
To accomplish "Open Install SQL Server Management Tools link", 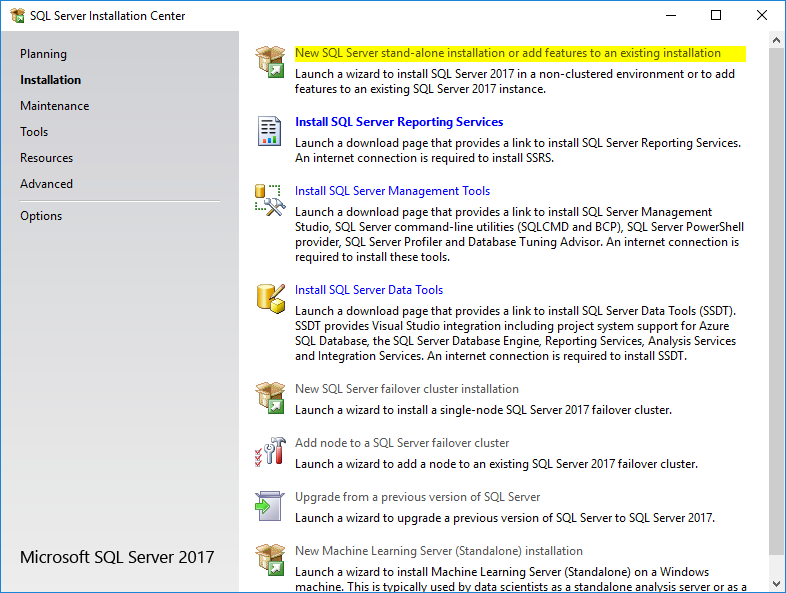I will 392,191.
